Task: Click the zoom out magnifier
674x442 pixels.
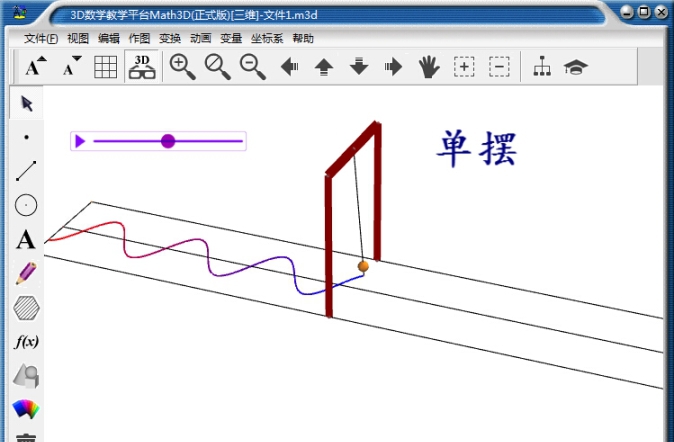Action: tap(253, 67)
